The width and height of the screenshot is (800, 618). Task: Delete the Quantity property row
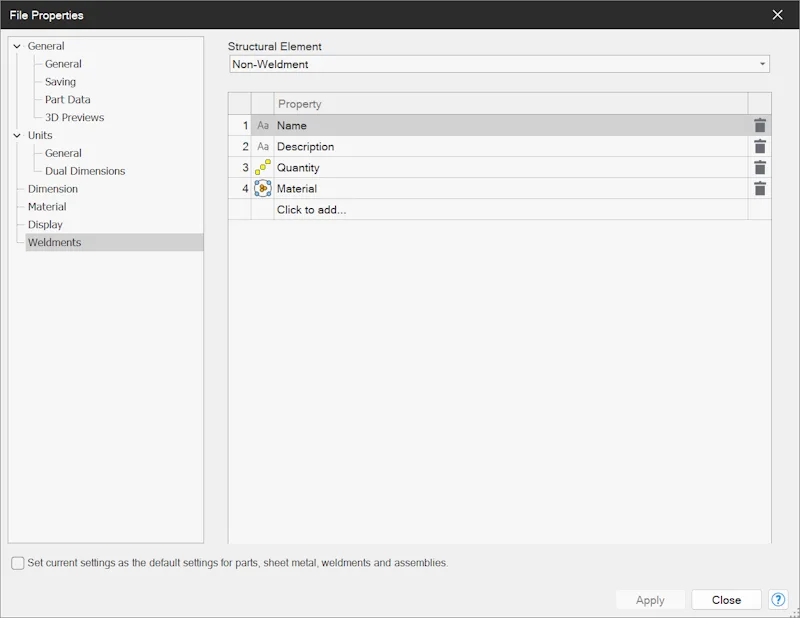(x=760, y=167)
